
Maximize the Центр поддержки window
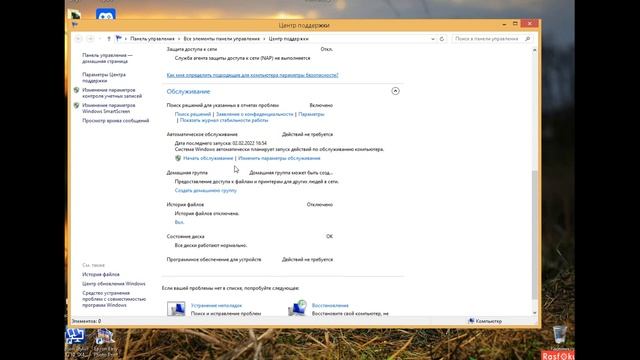coord(515,24)
